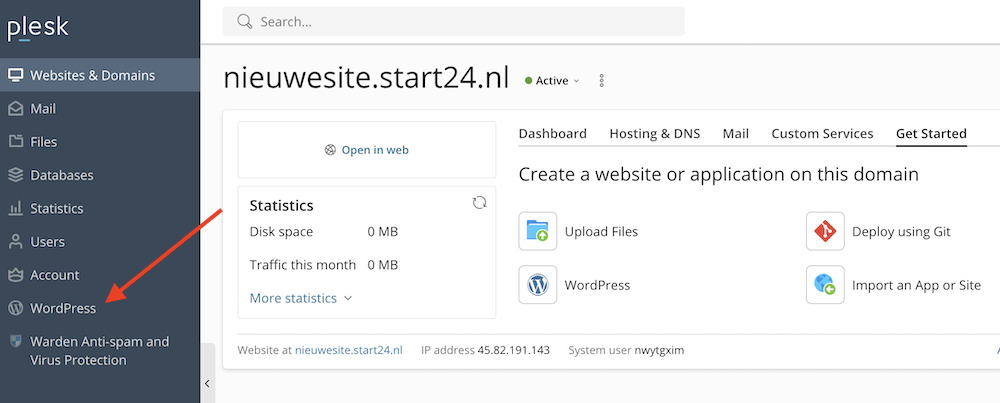This screenshot has width=1000, height=403.
Task: Click the Plesk logo
Action: tap(38, 28)
